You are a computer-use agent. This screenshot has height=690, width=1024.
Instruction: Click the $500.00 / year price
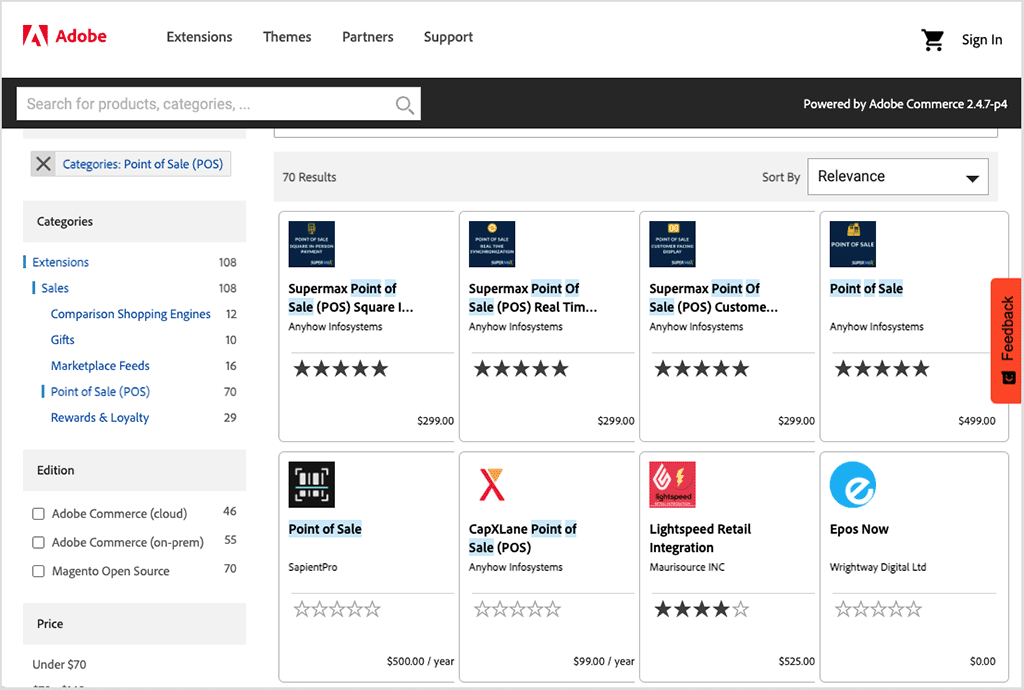click(x=420, y=661)
